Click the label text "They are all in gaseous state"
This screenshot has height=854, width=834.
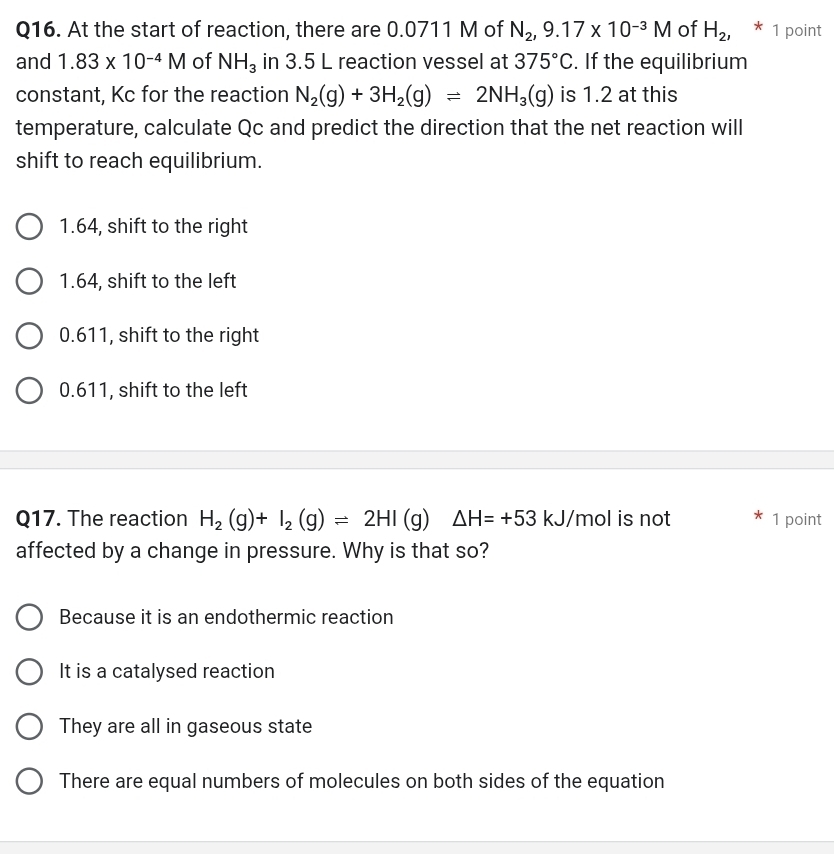pyautogui.click(x=185, y=727)
